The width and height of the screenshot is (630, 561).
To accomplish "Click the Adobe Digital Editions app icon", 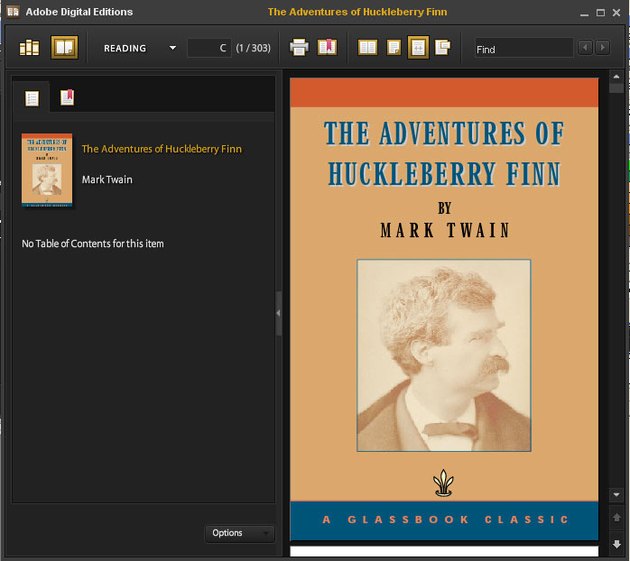I will [x=13, y=12].
